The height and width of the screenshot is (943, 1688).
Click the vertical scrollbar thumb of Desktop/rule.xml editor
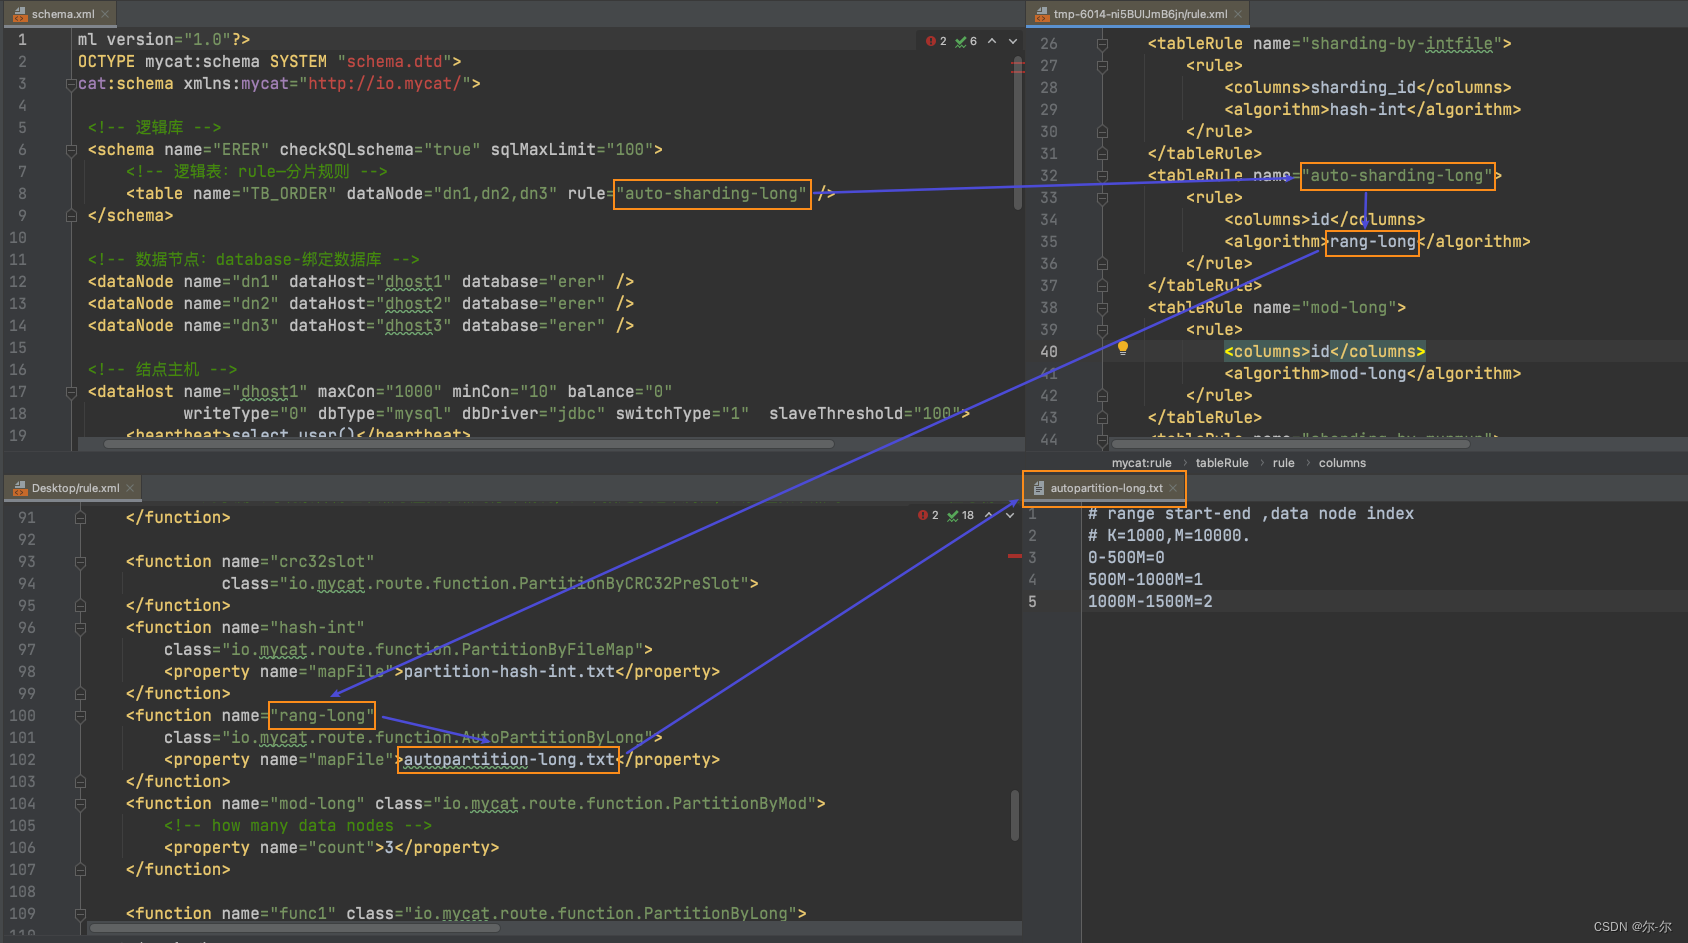coord(1014,815)
